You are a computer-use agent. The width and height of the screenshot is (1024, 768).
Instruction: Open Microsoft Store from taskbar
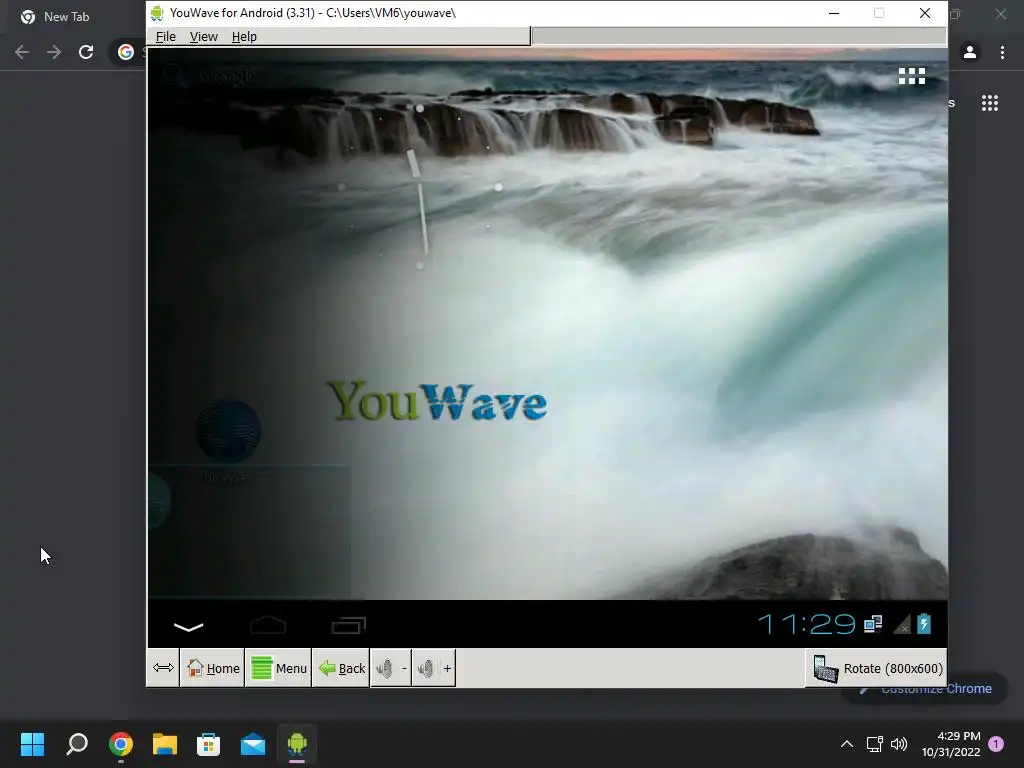208,744
